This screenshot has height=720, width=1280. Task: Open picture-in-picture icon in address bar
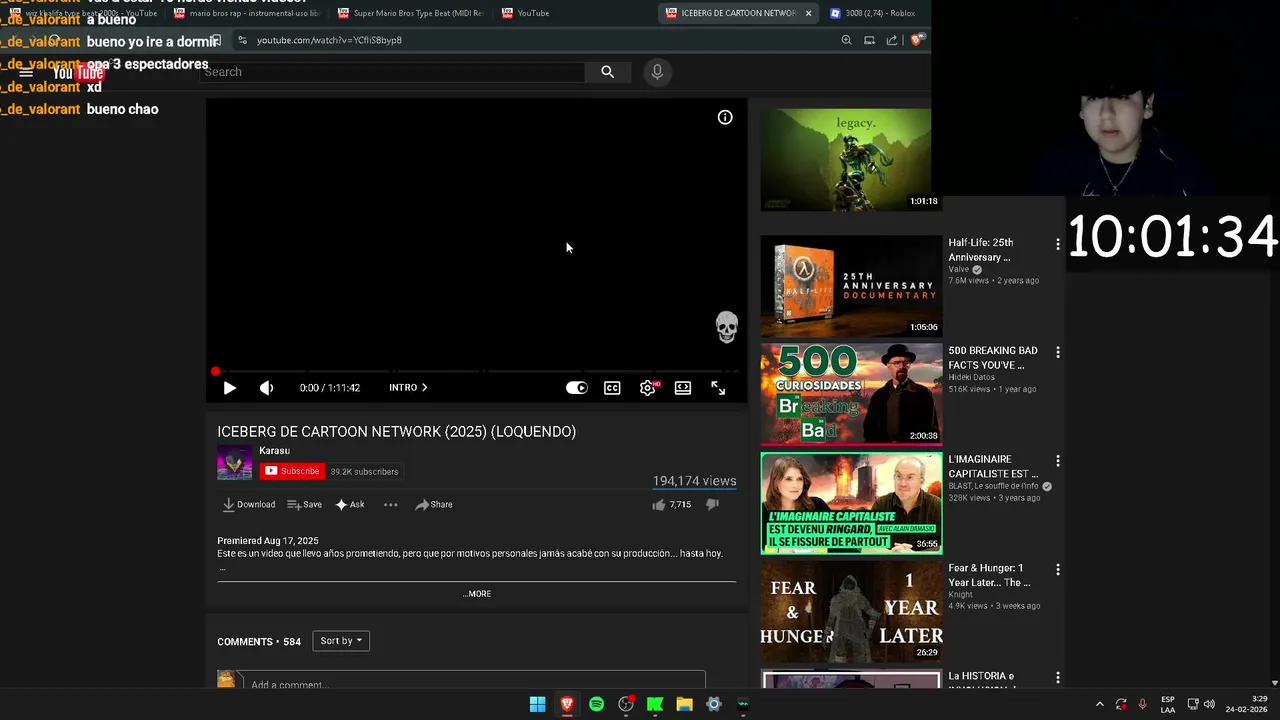click(x=869, y=40)
